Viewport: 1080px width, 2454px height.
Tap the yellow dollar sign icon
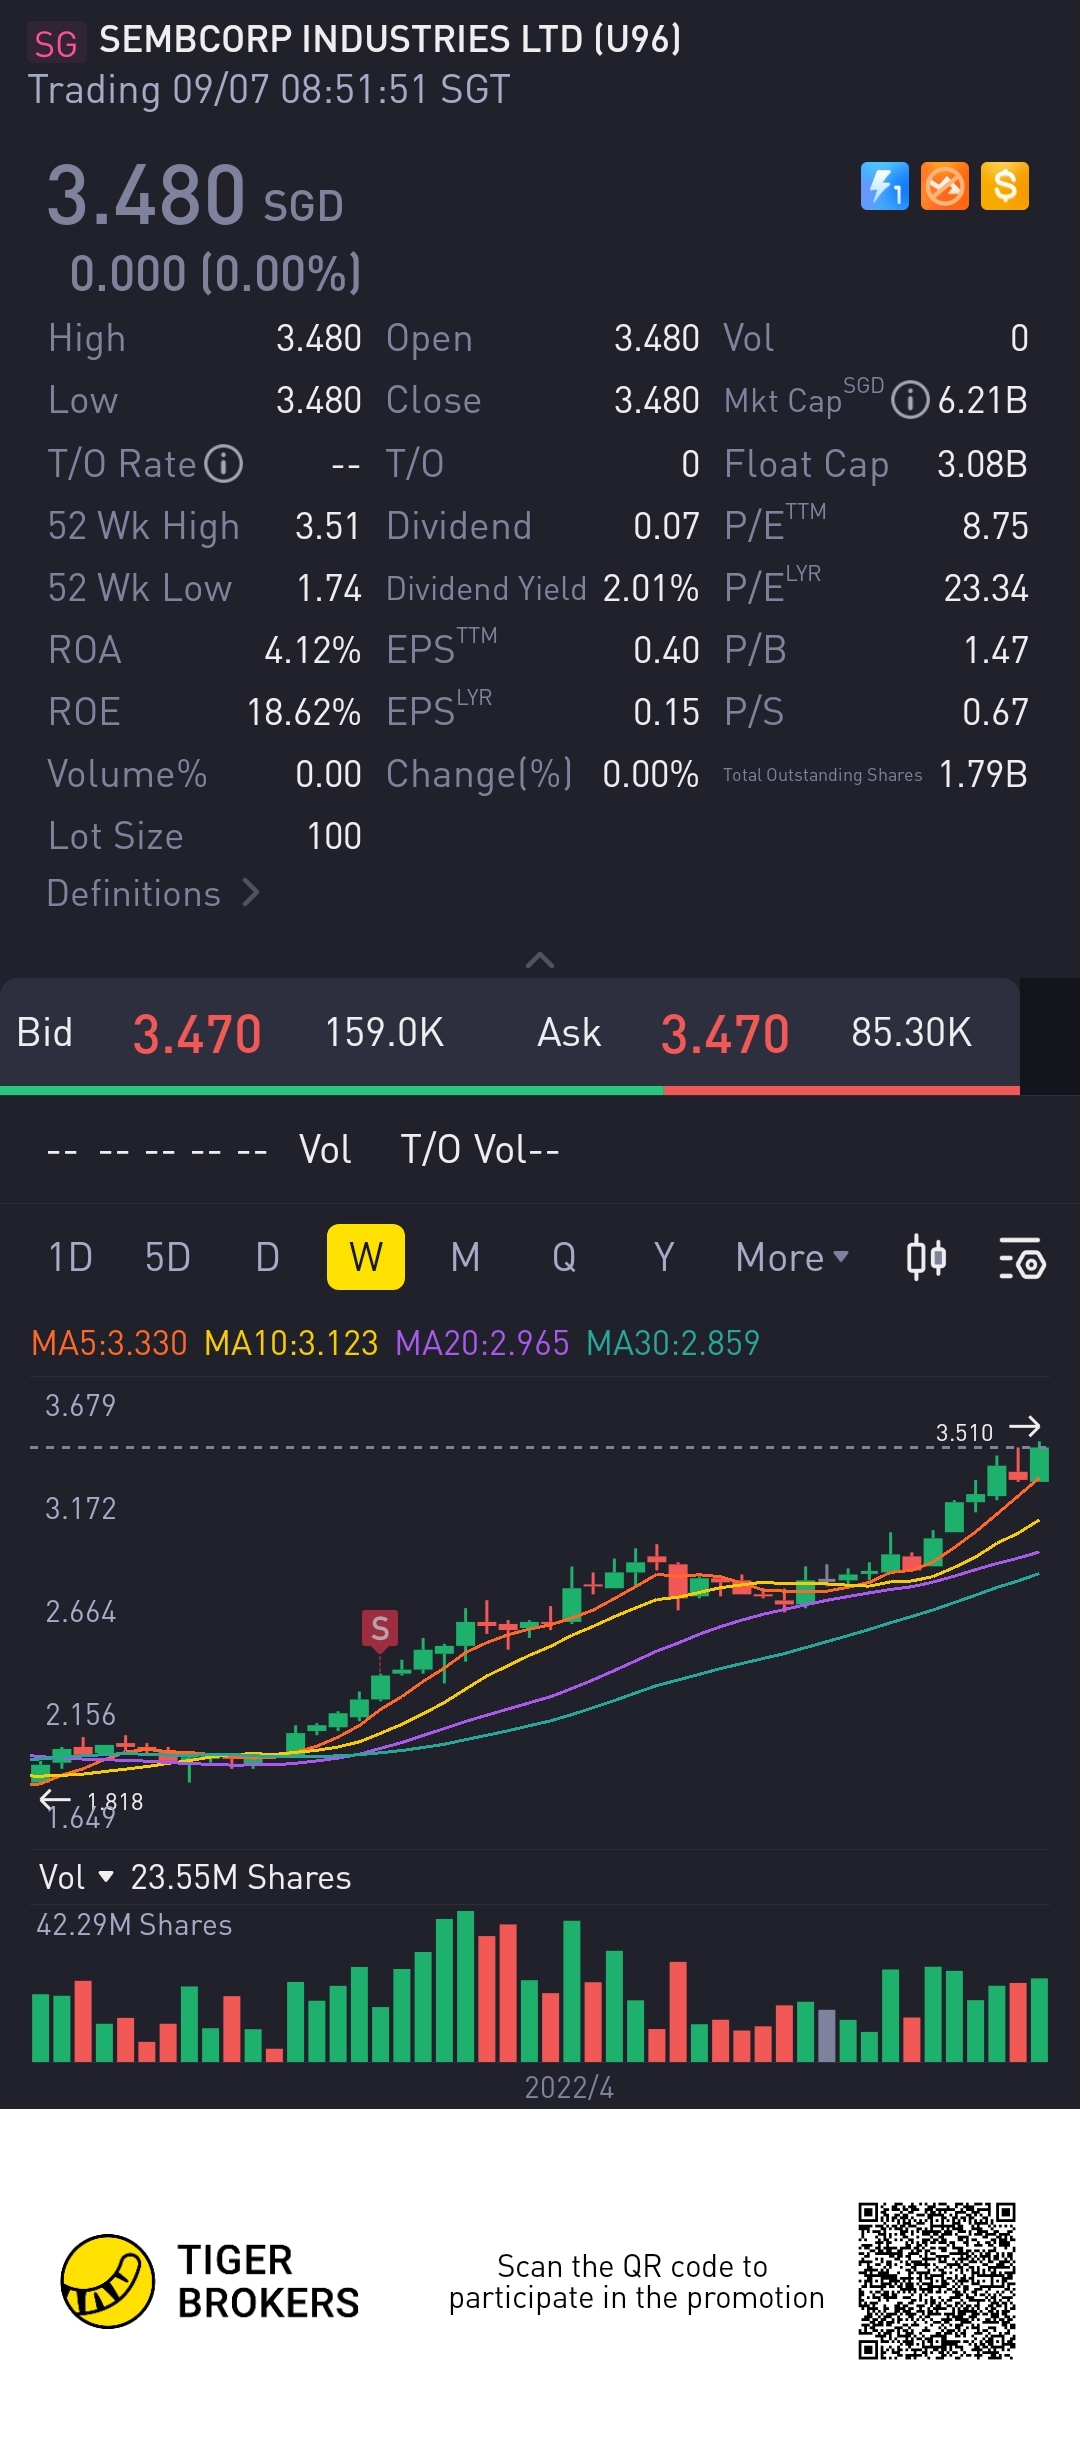(1005, 186)
